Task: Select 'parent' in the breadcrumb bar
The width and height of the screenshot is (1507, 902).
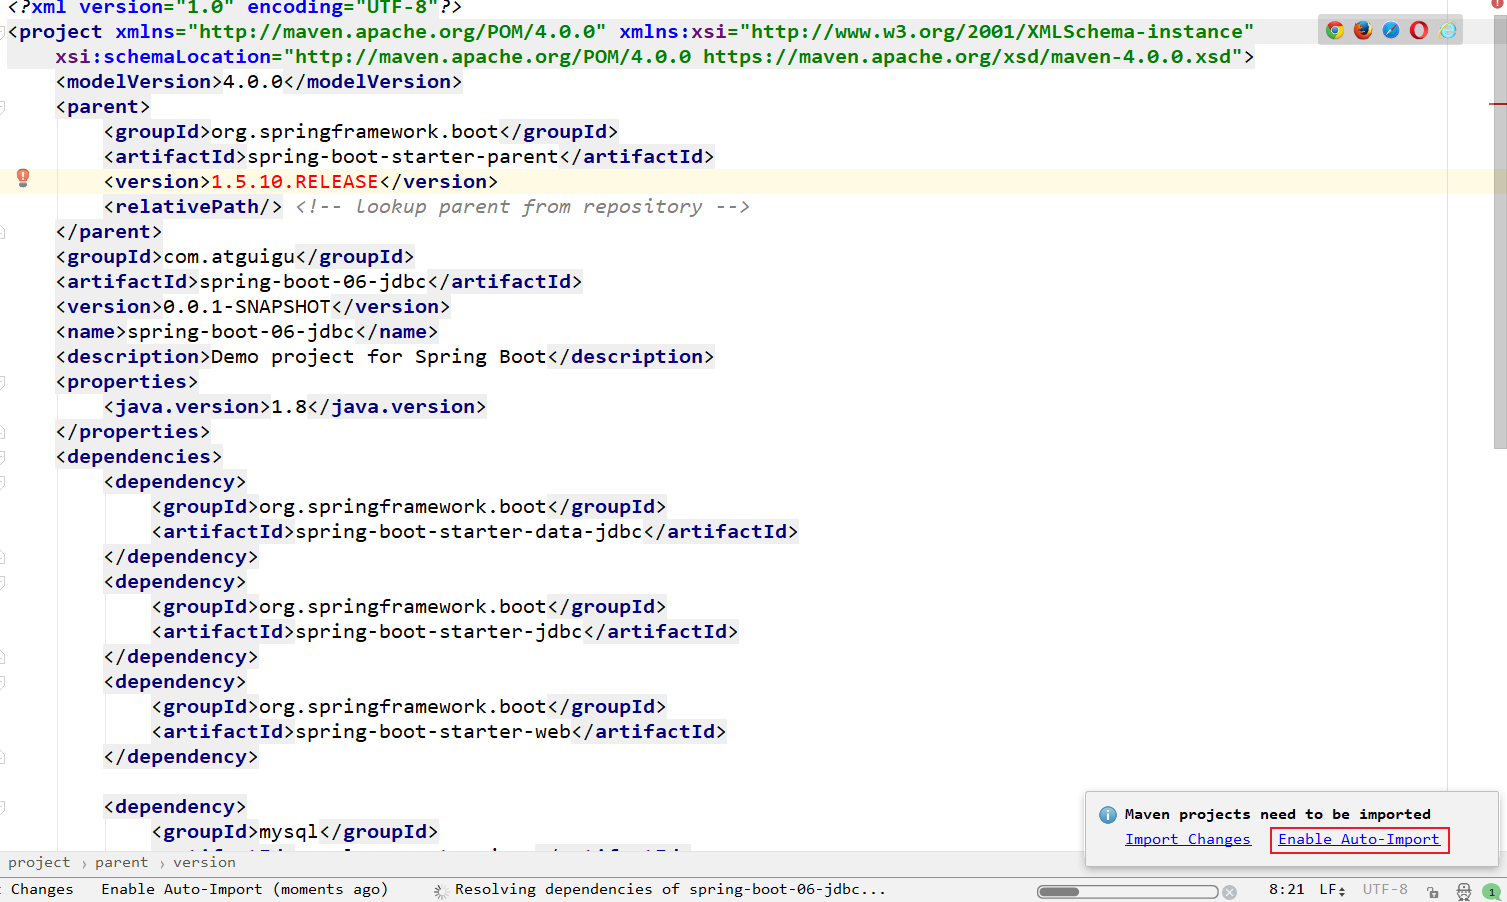Action: 121,862
